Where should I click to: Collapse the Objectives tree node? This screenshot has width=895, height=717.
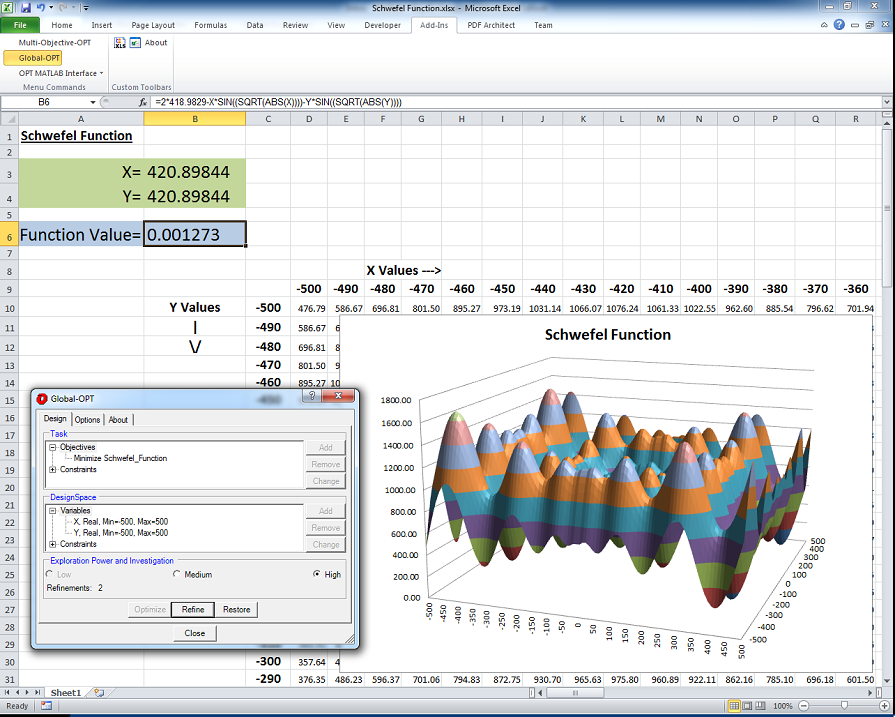(x=53, y=448)
